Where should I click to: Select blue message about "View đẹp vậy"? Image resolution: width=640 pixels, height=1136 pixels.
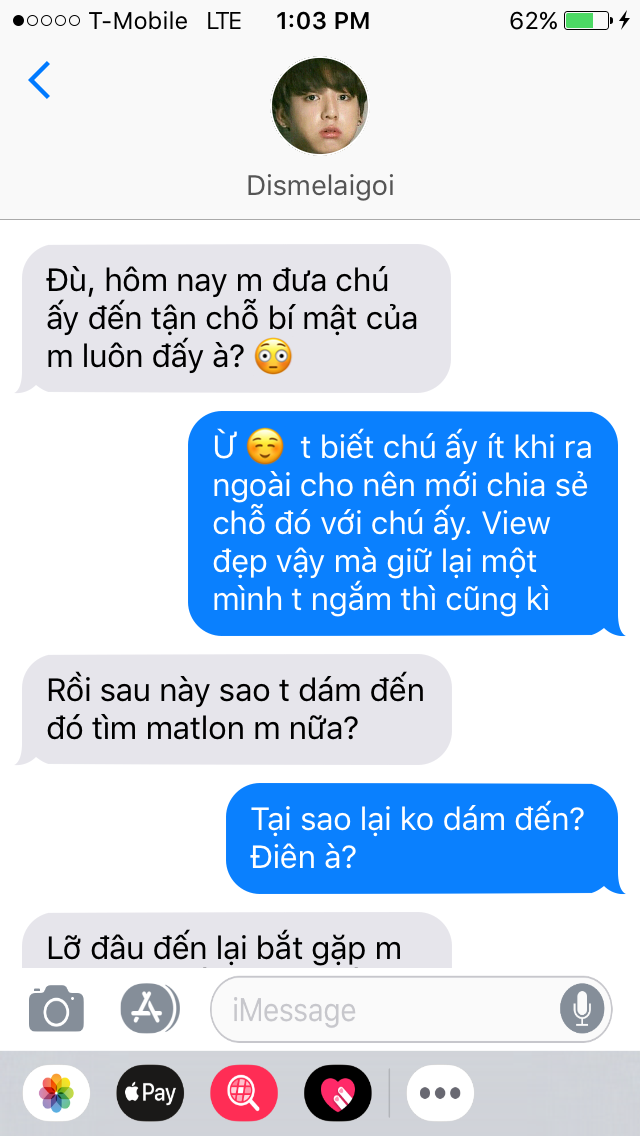click(406, 523)
